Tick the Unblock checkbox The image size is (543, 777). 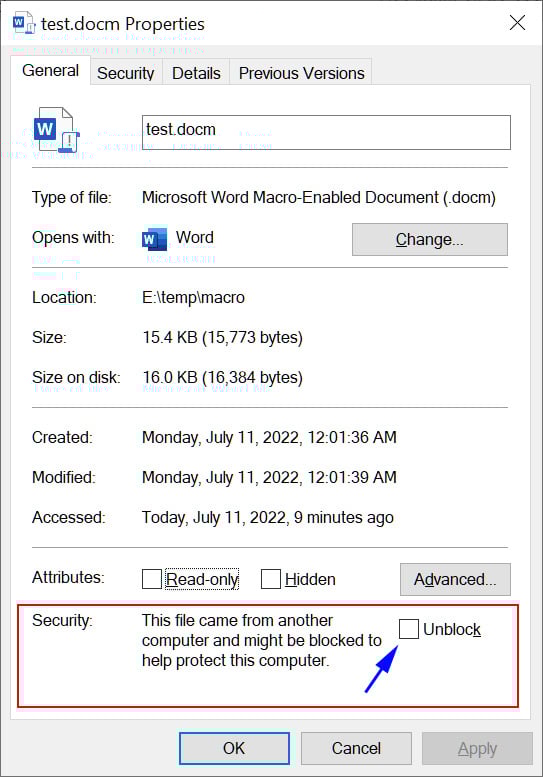[x=409, y=629]
